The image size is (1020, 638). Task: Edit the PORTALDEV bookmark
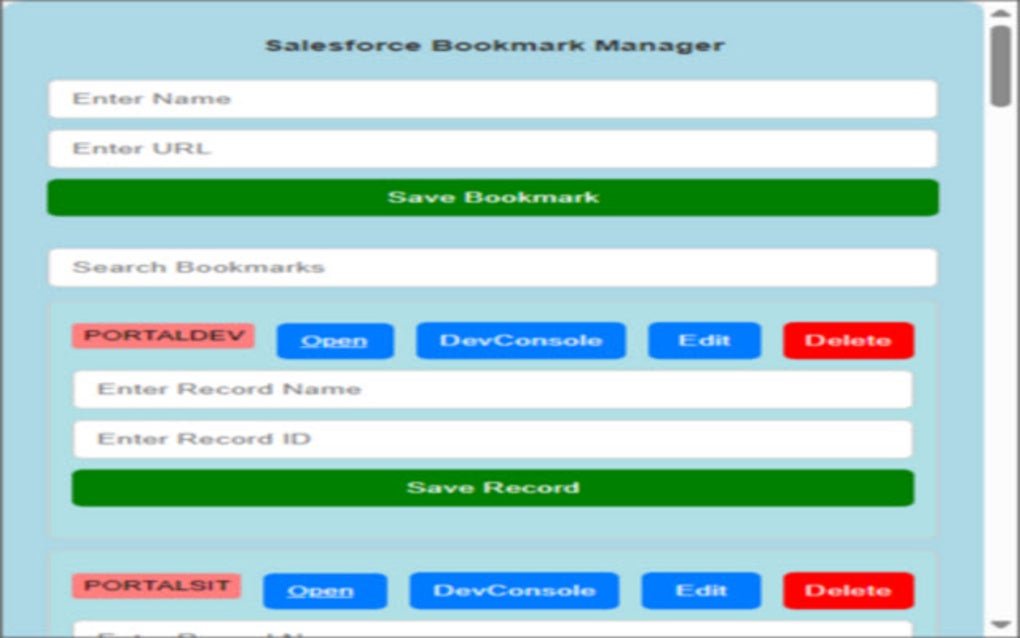[x=704, y=340]
